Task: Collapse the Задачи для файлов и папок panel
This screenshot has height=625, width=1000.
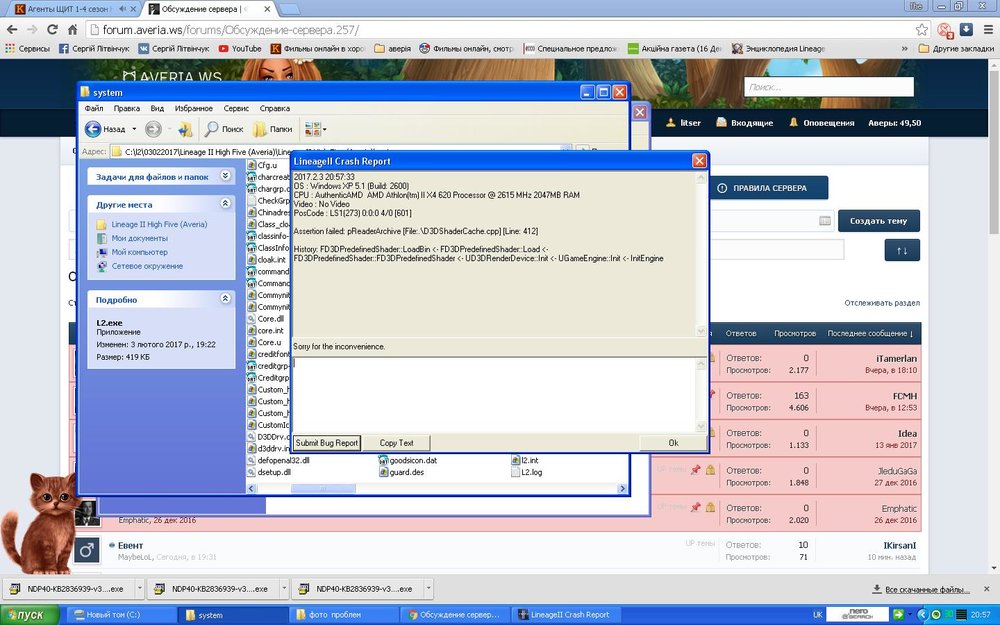Action: tap(225, 176)
